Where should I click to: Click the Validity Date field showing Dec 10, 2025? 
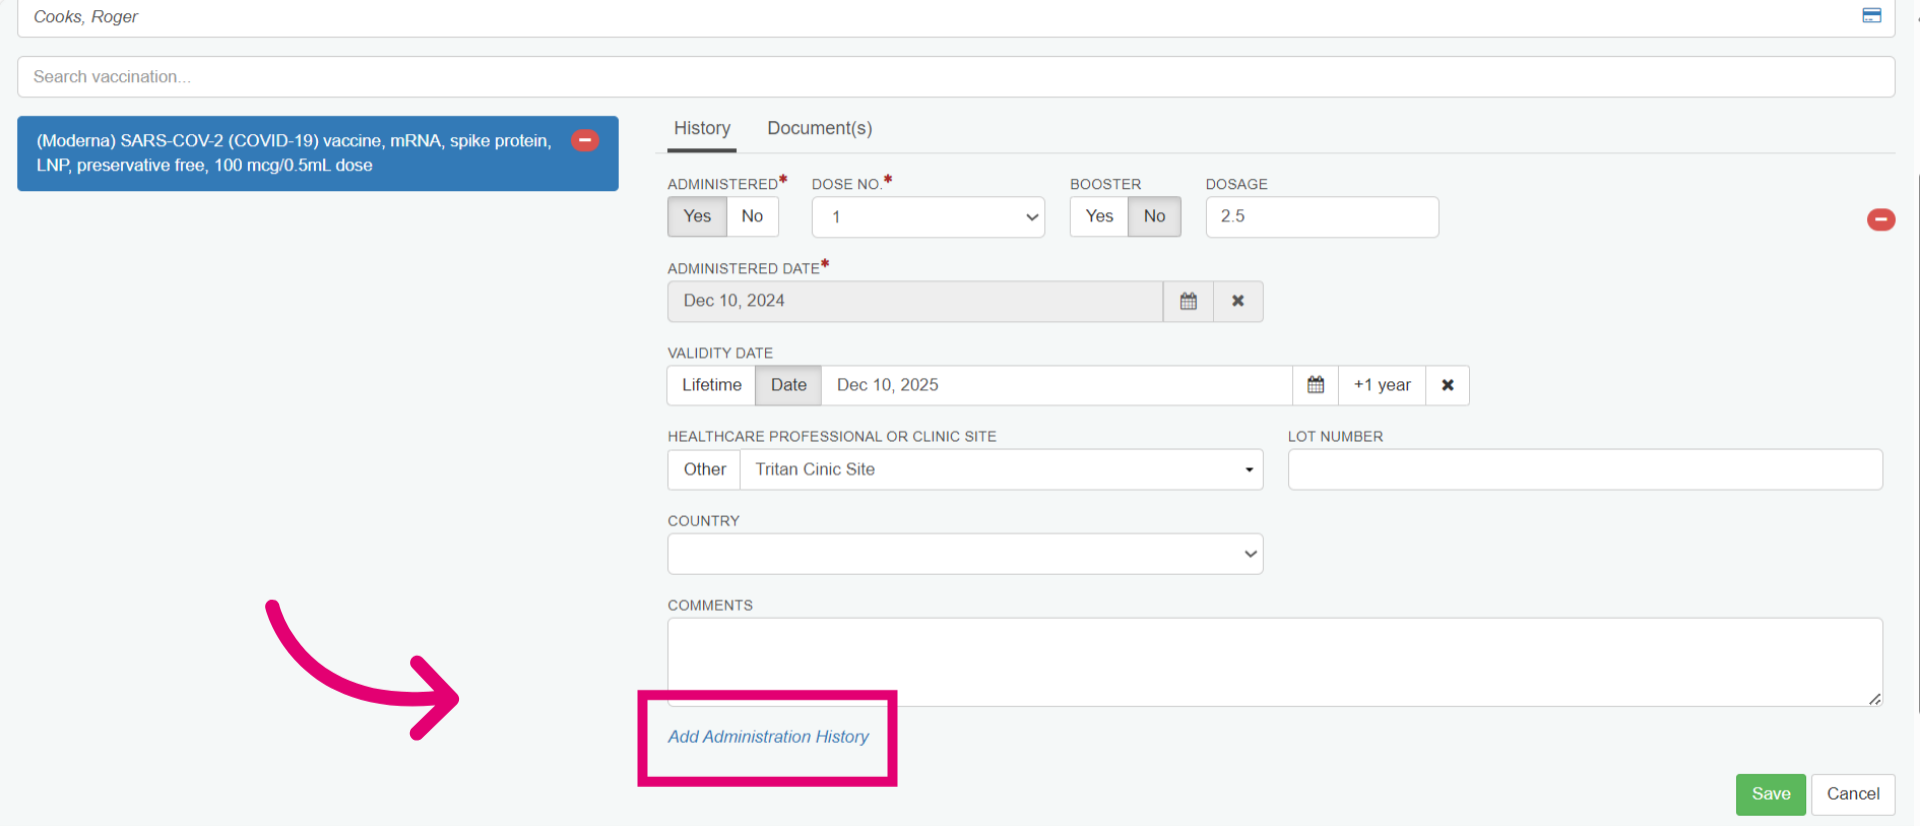click(1057, 385)
